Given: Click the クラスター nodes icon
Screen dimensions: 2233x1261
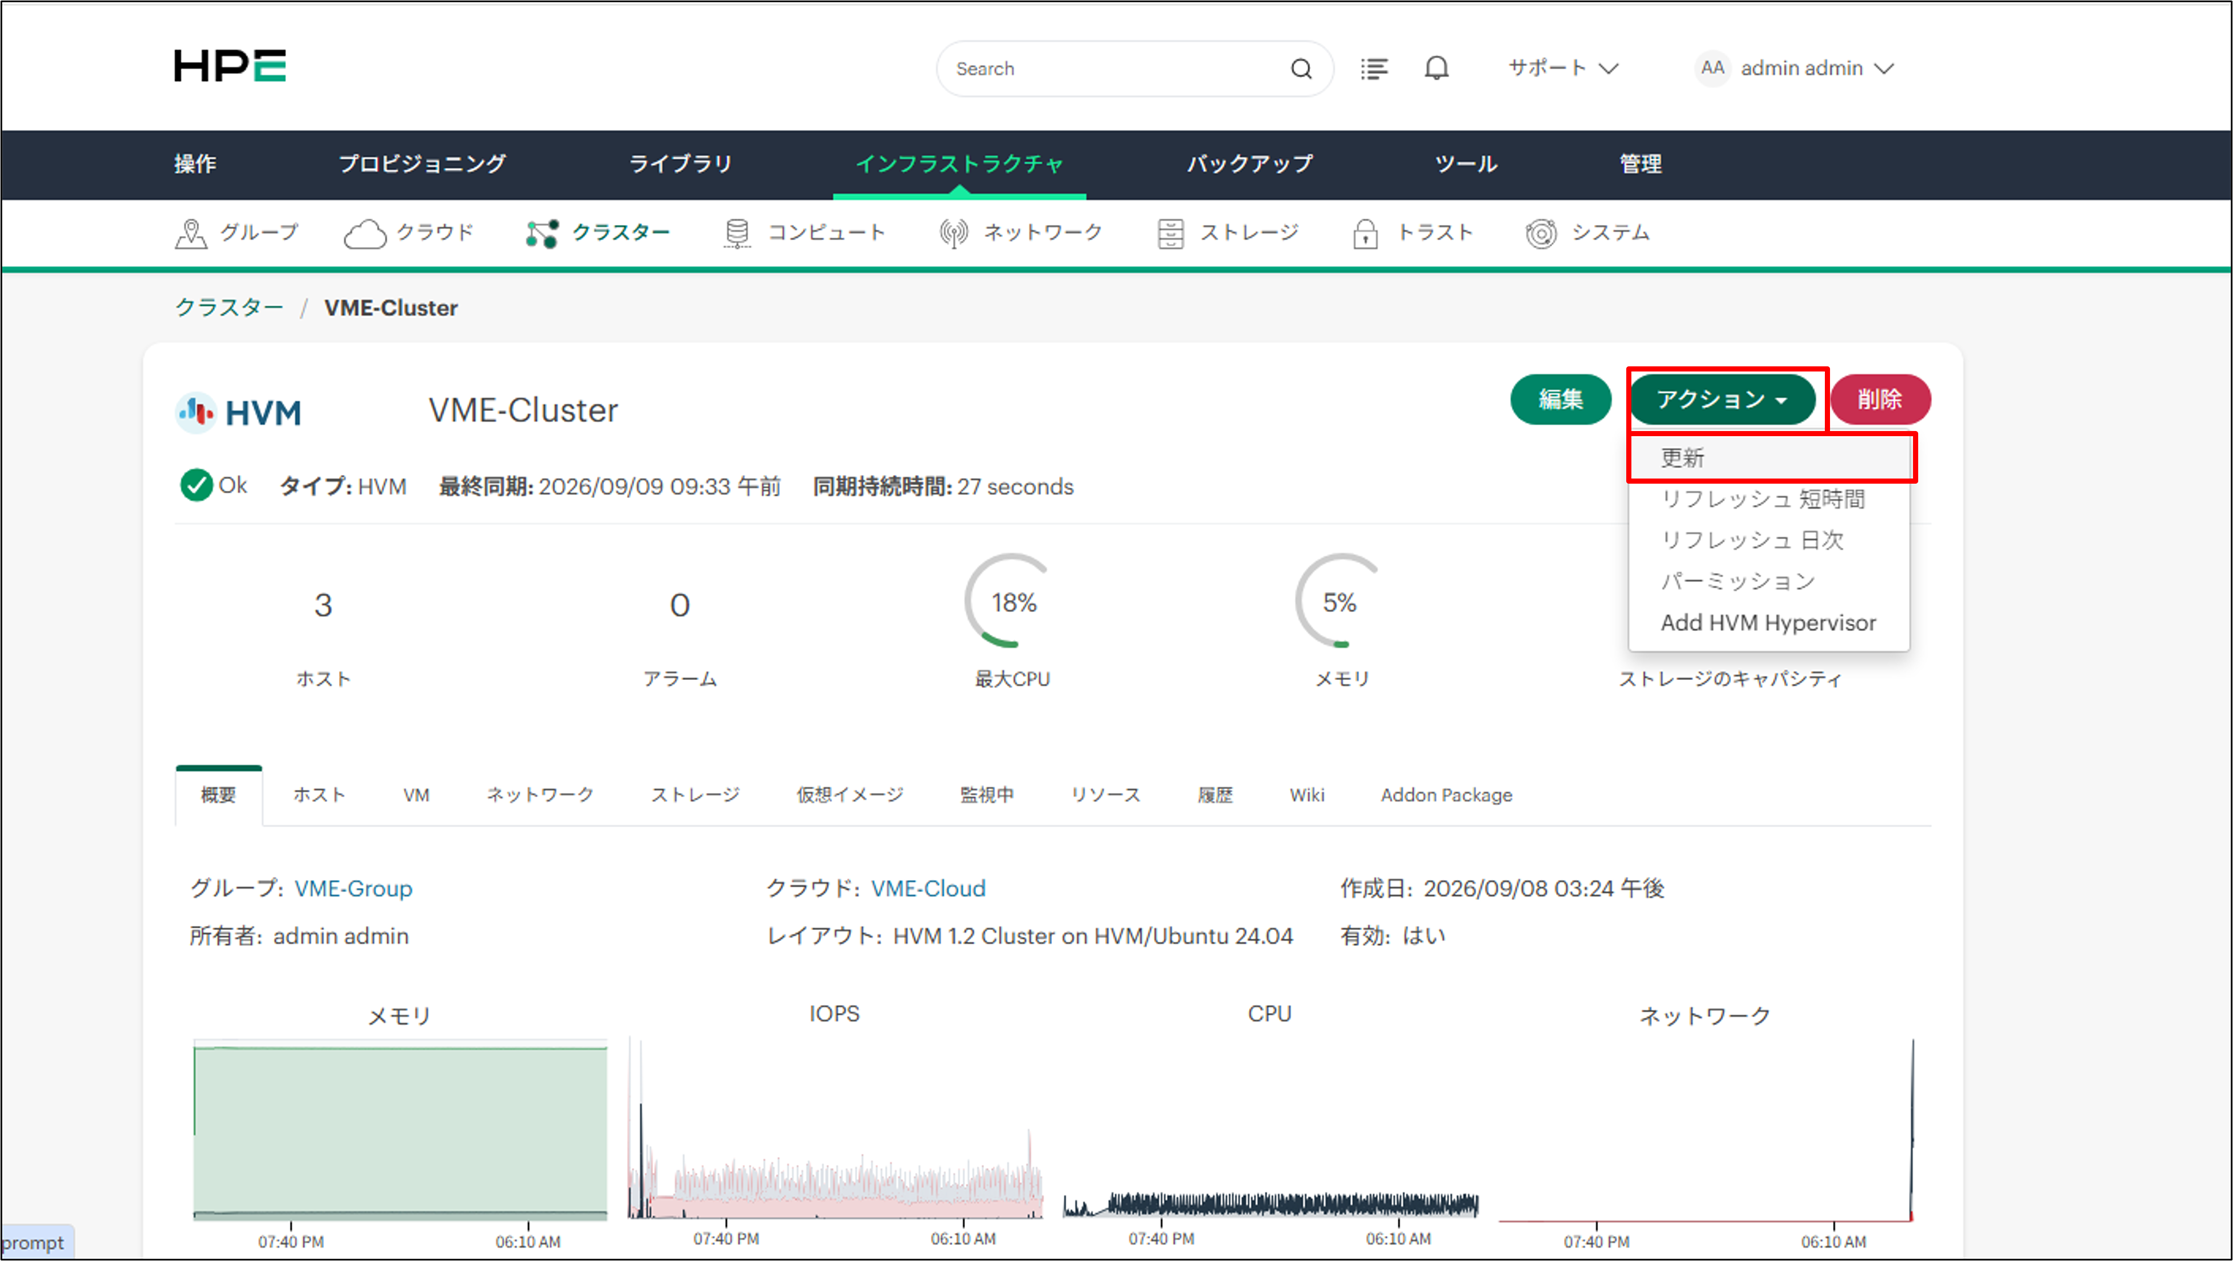Looking at the screenshot, I should click(542, 233).
